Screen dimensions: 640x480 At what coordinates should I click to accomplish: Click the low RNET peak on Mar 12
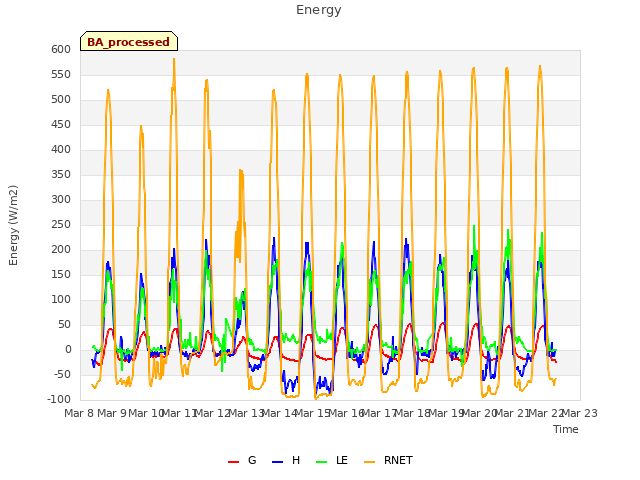click(x=241, y=170)
